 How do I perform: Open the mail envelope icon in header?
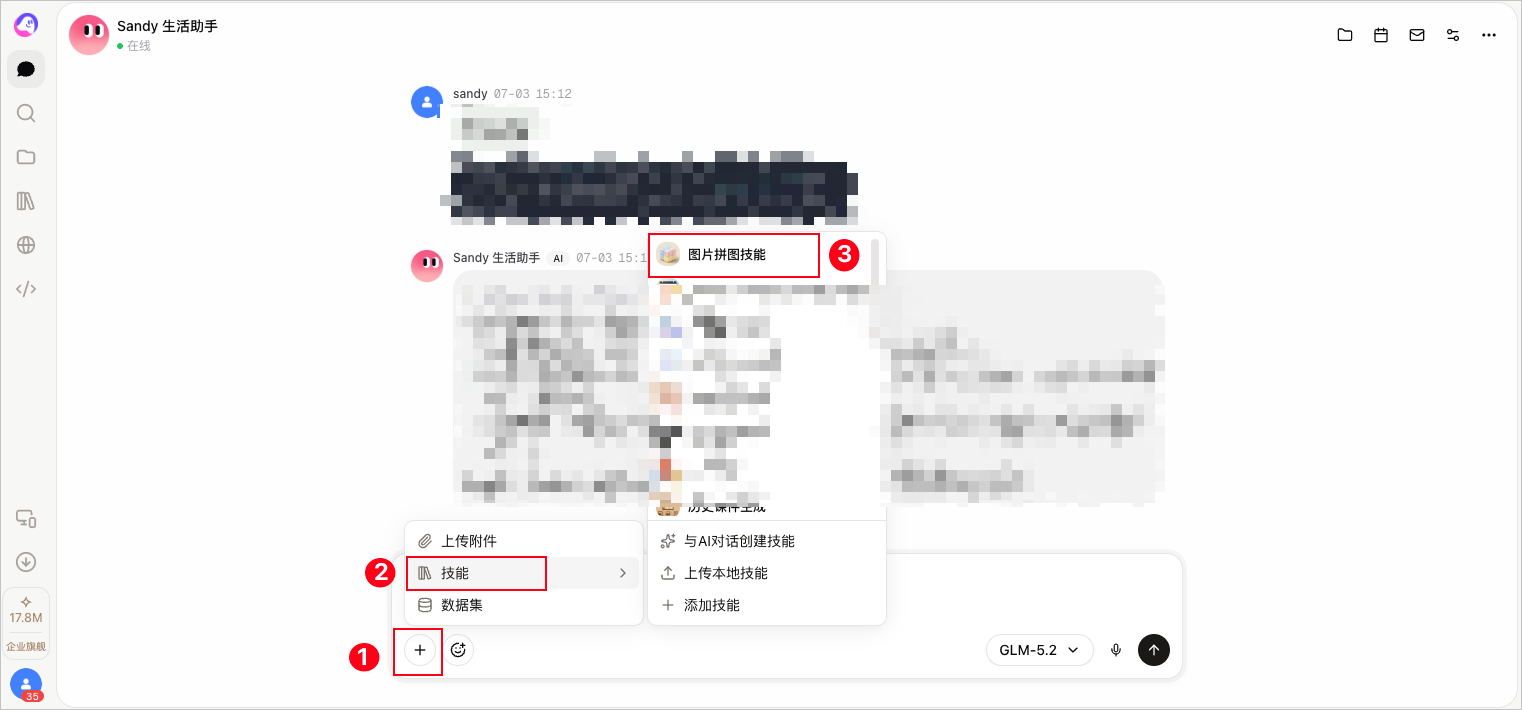pos(1417,35)
